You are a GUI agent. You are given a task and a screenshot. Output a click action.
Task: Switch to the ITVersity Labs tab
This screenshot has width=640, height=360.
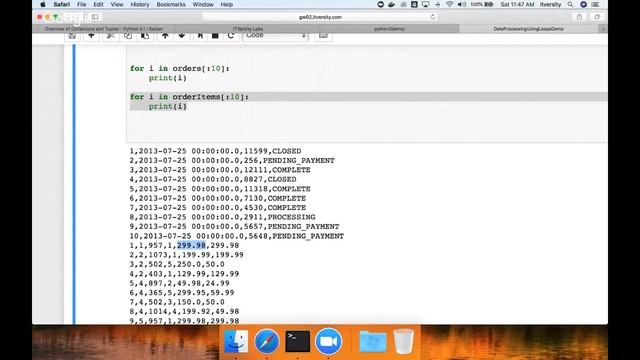pos(247,29)
